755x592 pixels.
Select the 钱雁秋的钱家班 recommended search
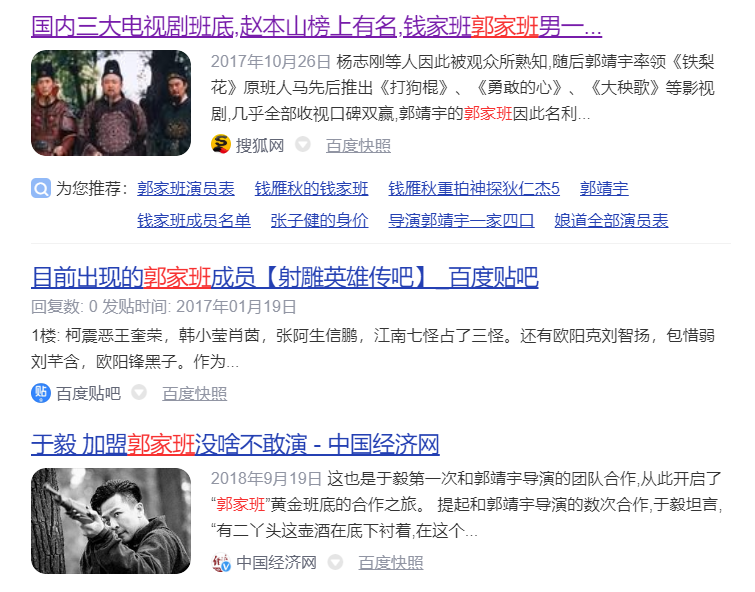[x=311, y=188]
